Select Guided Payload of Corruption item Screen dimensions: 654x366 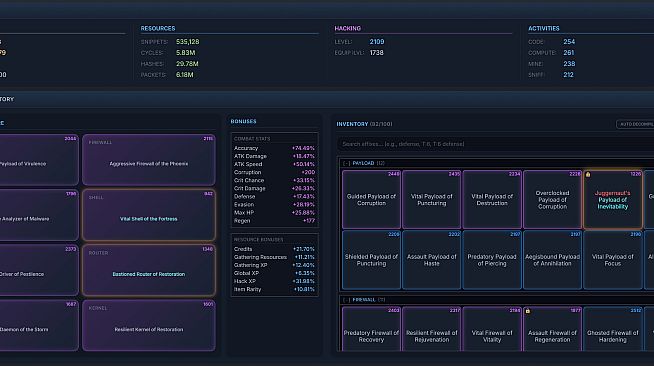[x=371, y=199]
